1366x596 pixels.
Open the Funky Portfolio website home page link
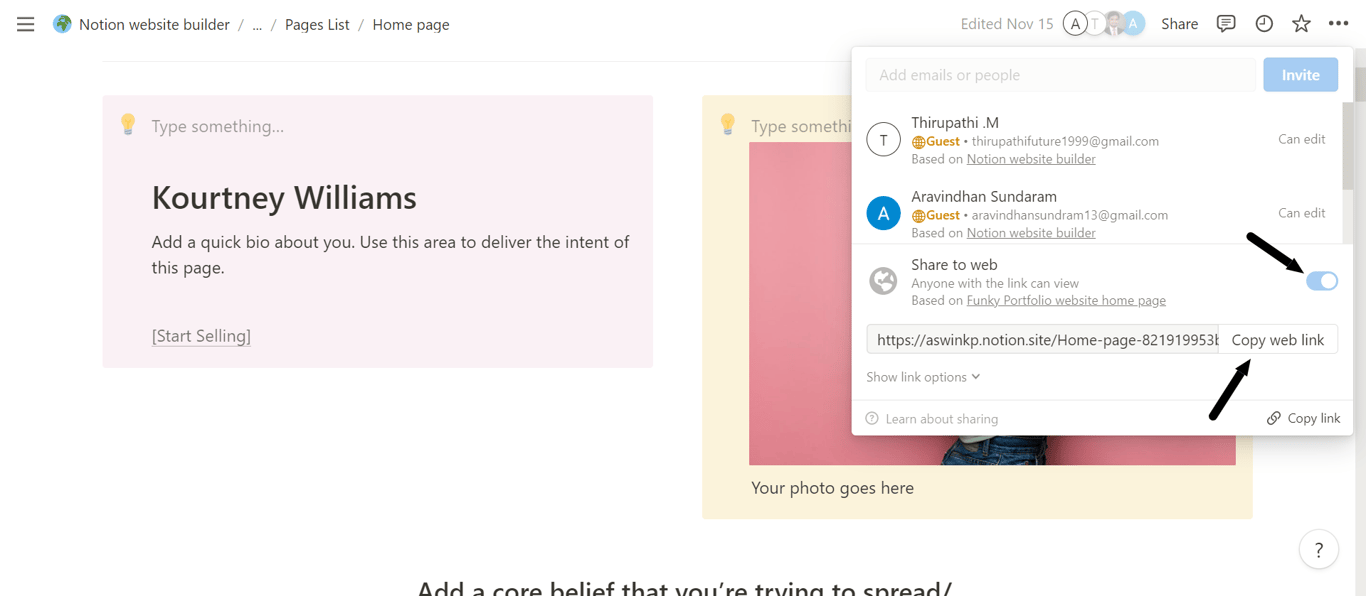click(1066, 300)
